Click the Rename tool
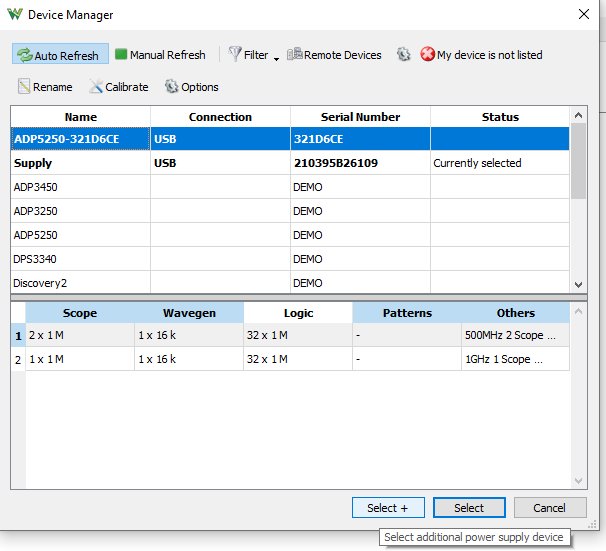This screenshot has width=606, height=551. [45, 87]
